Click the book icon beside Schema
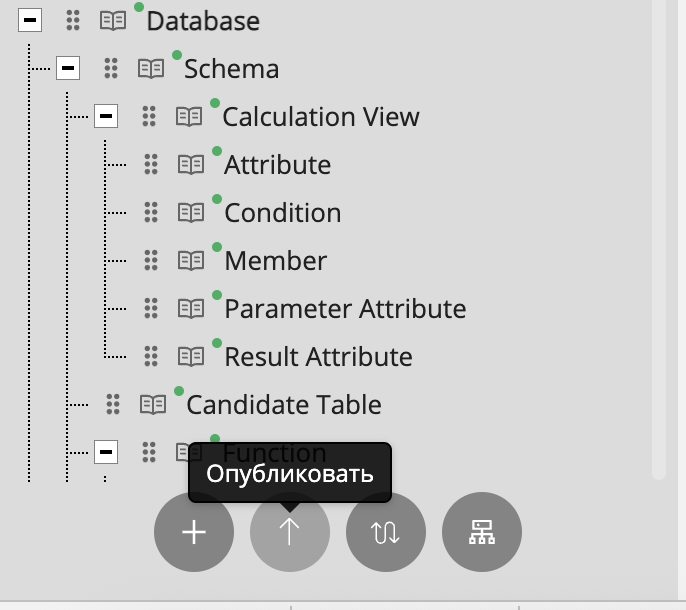The height and width of the screenshot is (610, 686). (x=151, y=69)
